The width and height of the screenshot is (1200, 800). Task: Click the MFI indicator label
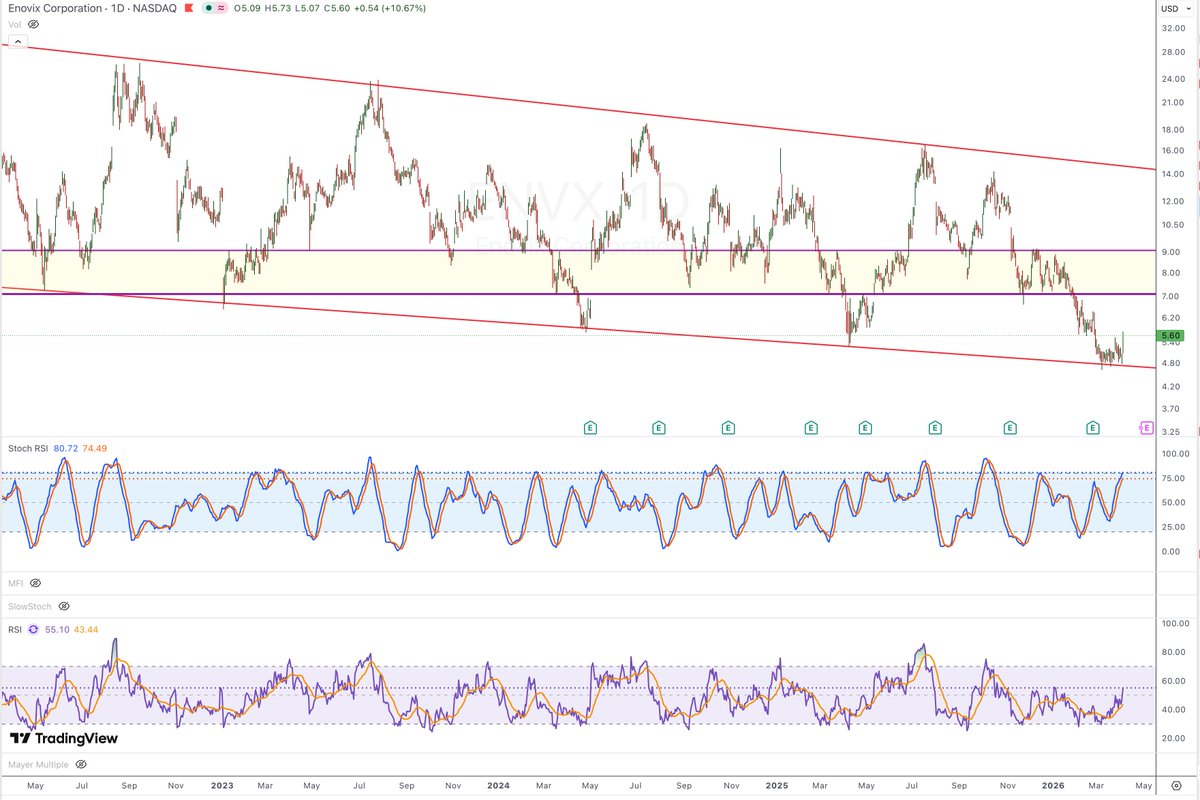(x=14, y=582)
